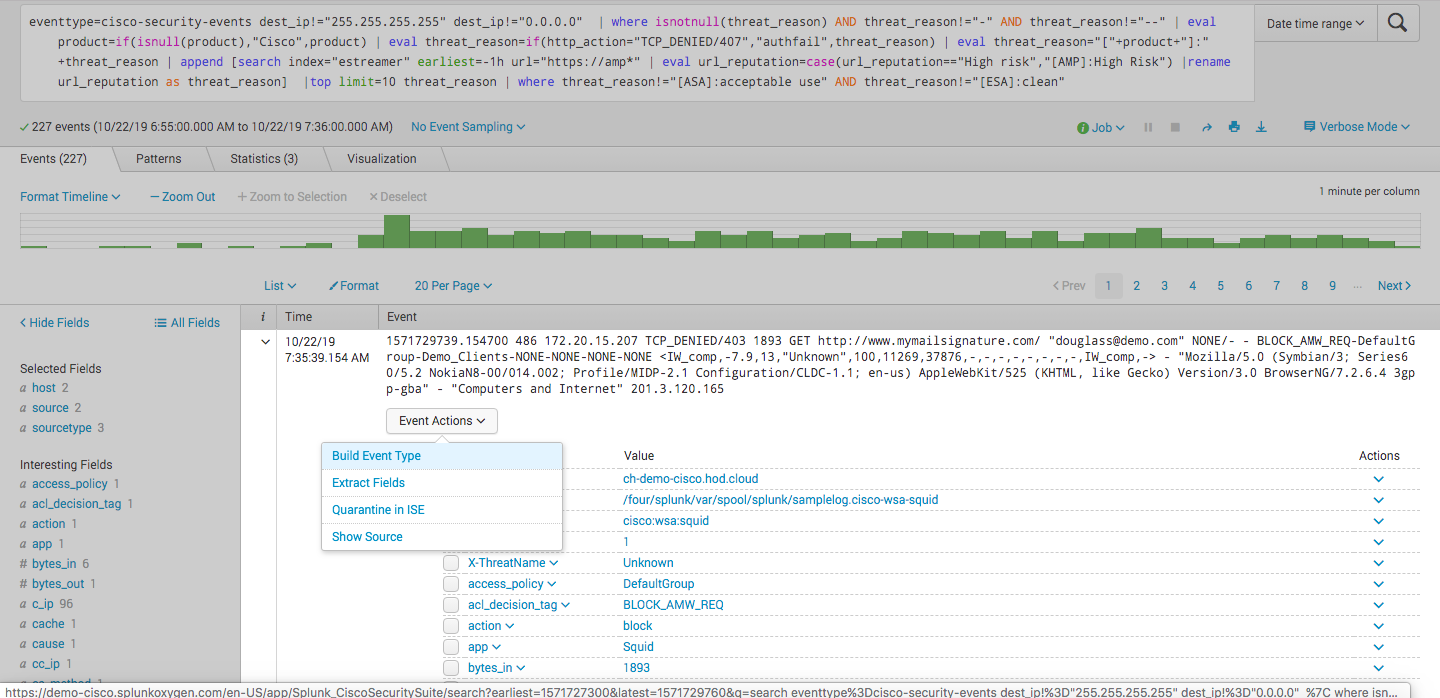1440x698 pixels.
Task: Open the Job menu
Action: (x=1101, y=128)
